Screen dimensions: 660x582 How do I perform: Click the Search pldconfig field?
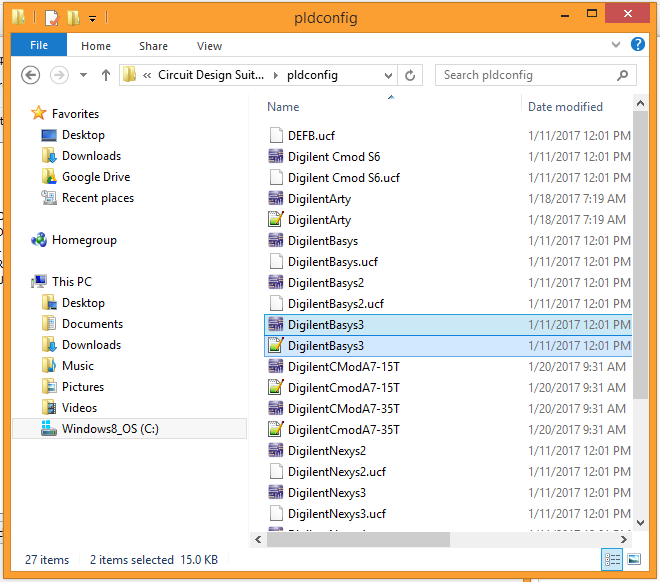coord(535,75)
